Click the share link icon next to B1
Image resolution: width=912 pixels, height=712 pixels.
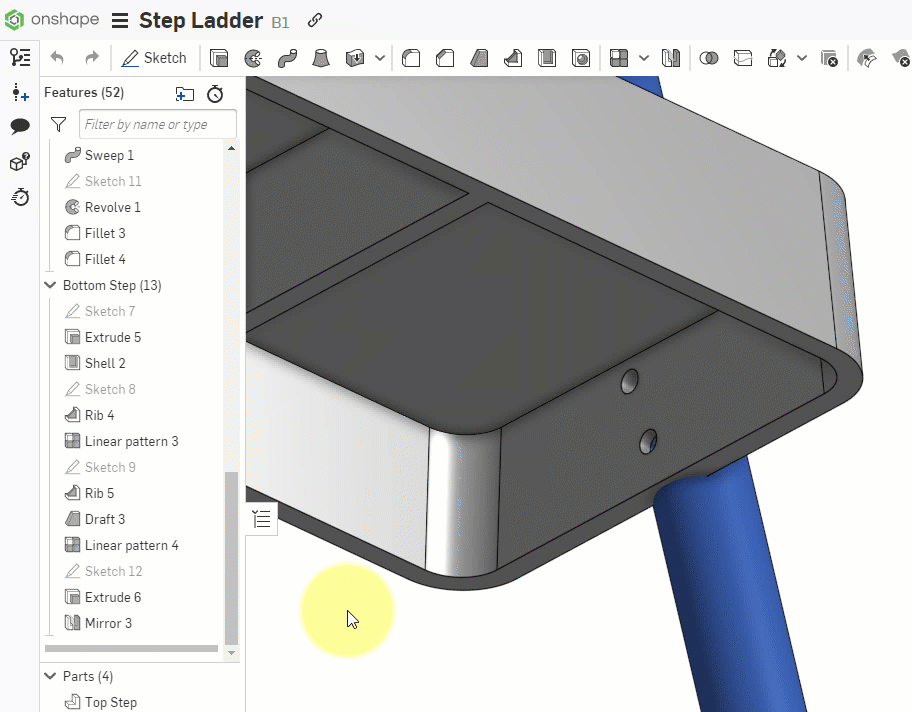tap(314, 20)
